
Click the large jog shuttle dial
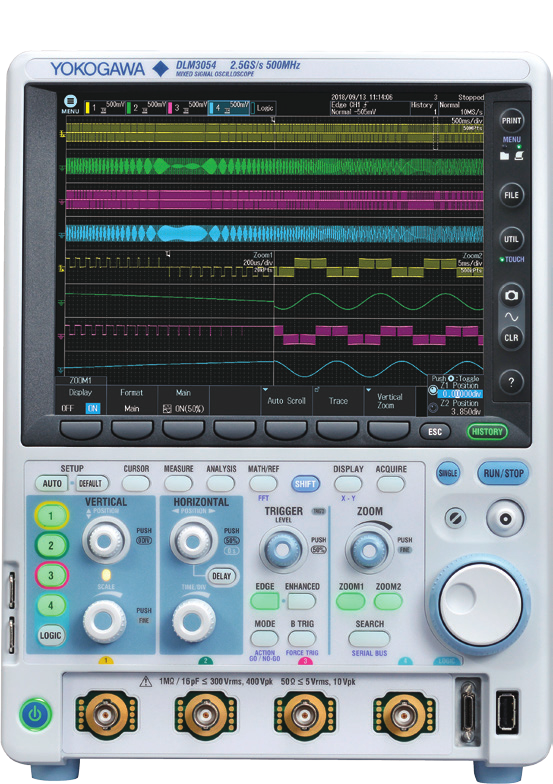point(480,604)
